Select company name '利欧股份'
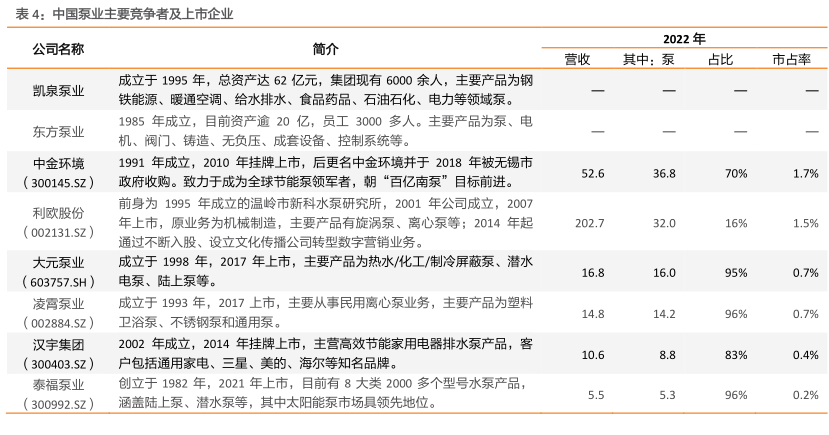The width and height of the screenshot is (829, 435). pyautogui.click(x=58, y=213)
